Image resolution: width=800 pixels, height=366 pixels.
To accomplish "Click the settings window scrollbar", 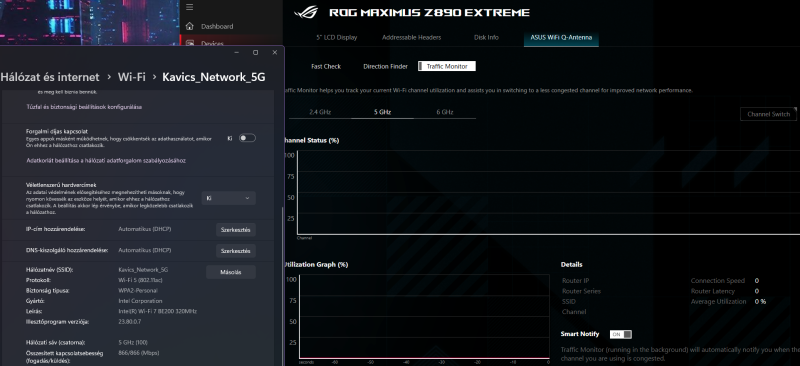I will coord(282,286).
